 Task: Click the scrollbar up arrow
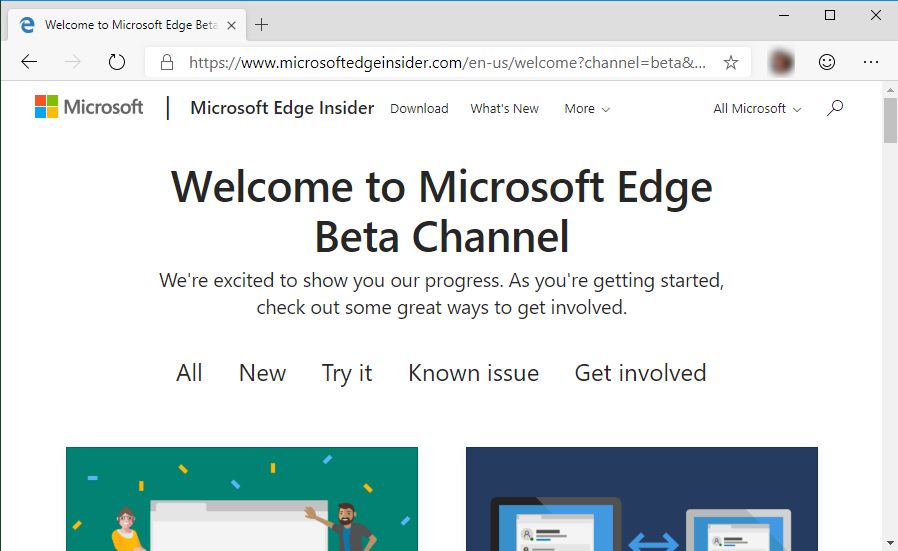(x=890, y=90)
